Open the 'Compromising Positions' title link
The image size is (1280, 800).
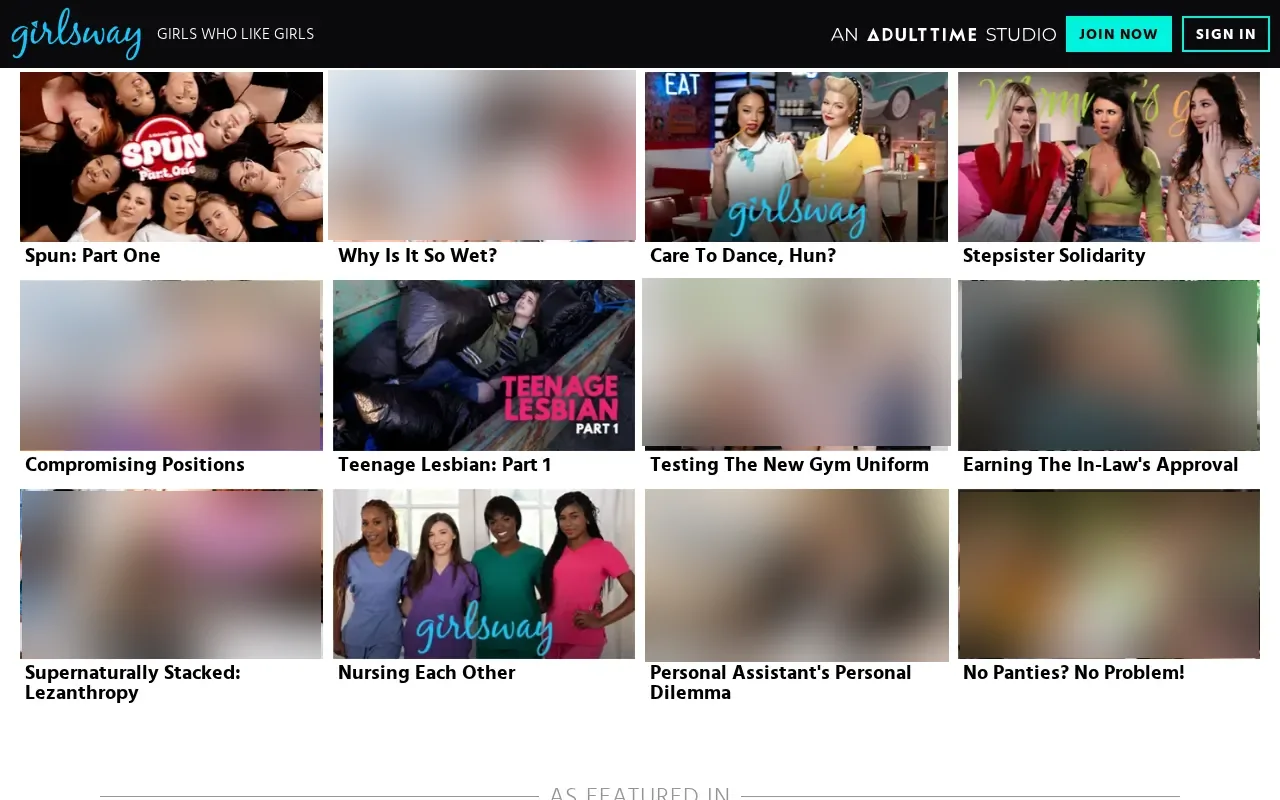[x=135, y=465]
